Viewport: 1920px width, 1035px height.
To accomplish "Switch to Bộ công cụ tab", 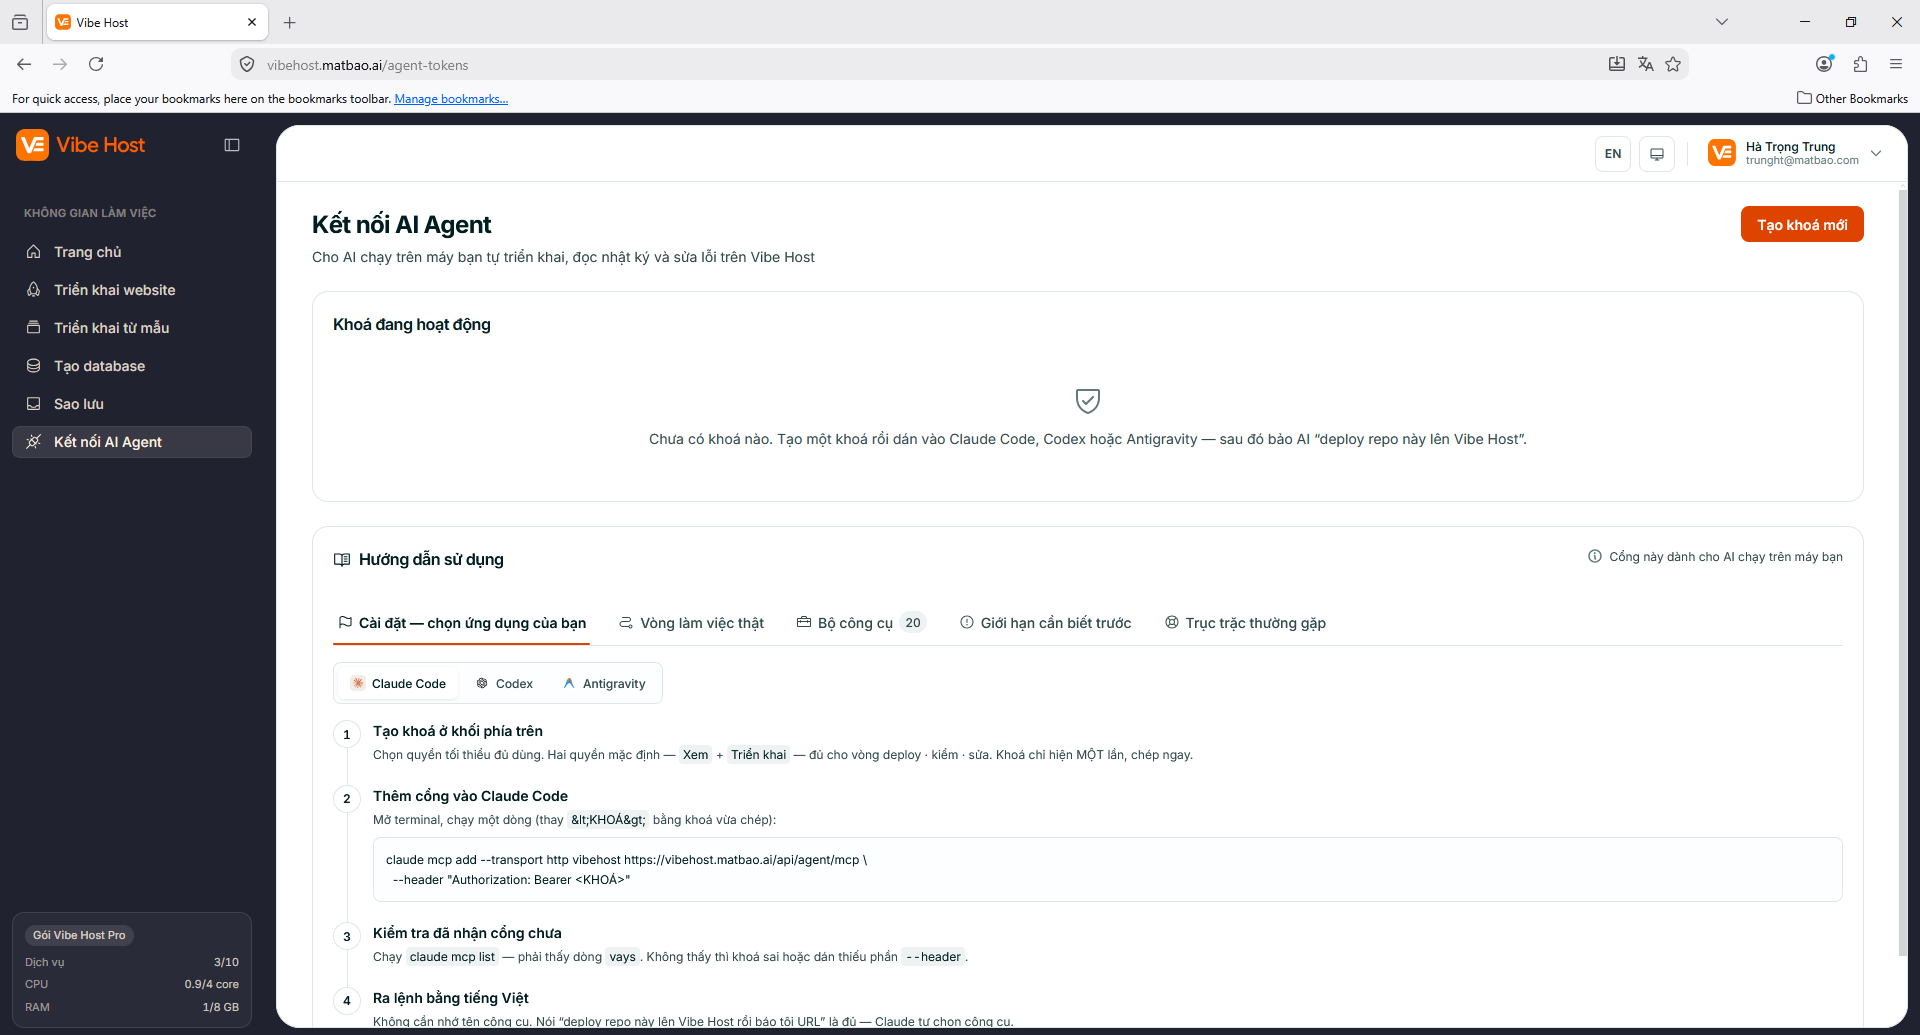I will coord(861,623).
